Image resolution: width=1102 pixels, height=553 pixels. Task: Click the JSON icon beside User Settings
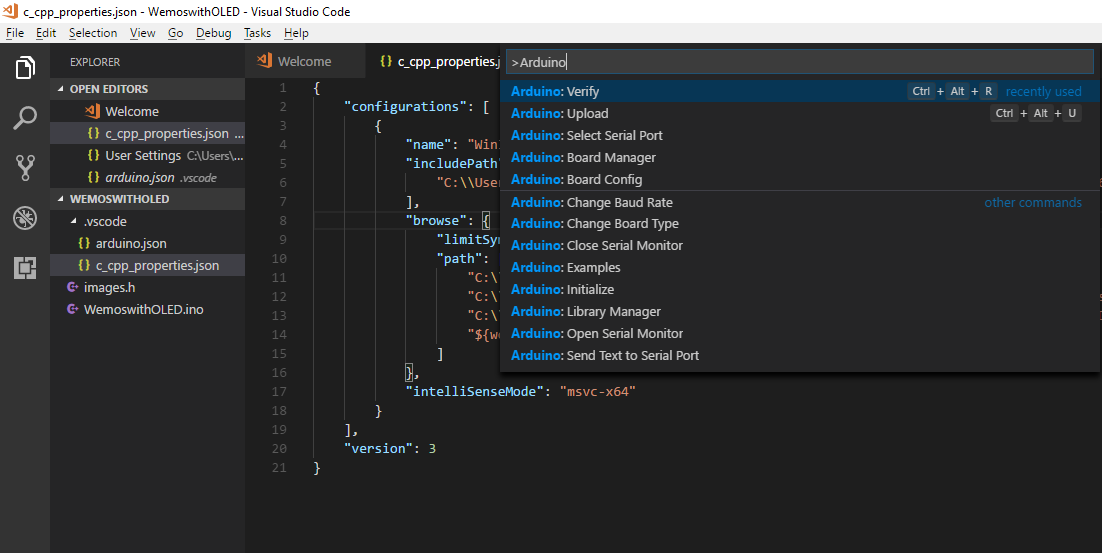(x=93, y=155)
